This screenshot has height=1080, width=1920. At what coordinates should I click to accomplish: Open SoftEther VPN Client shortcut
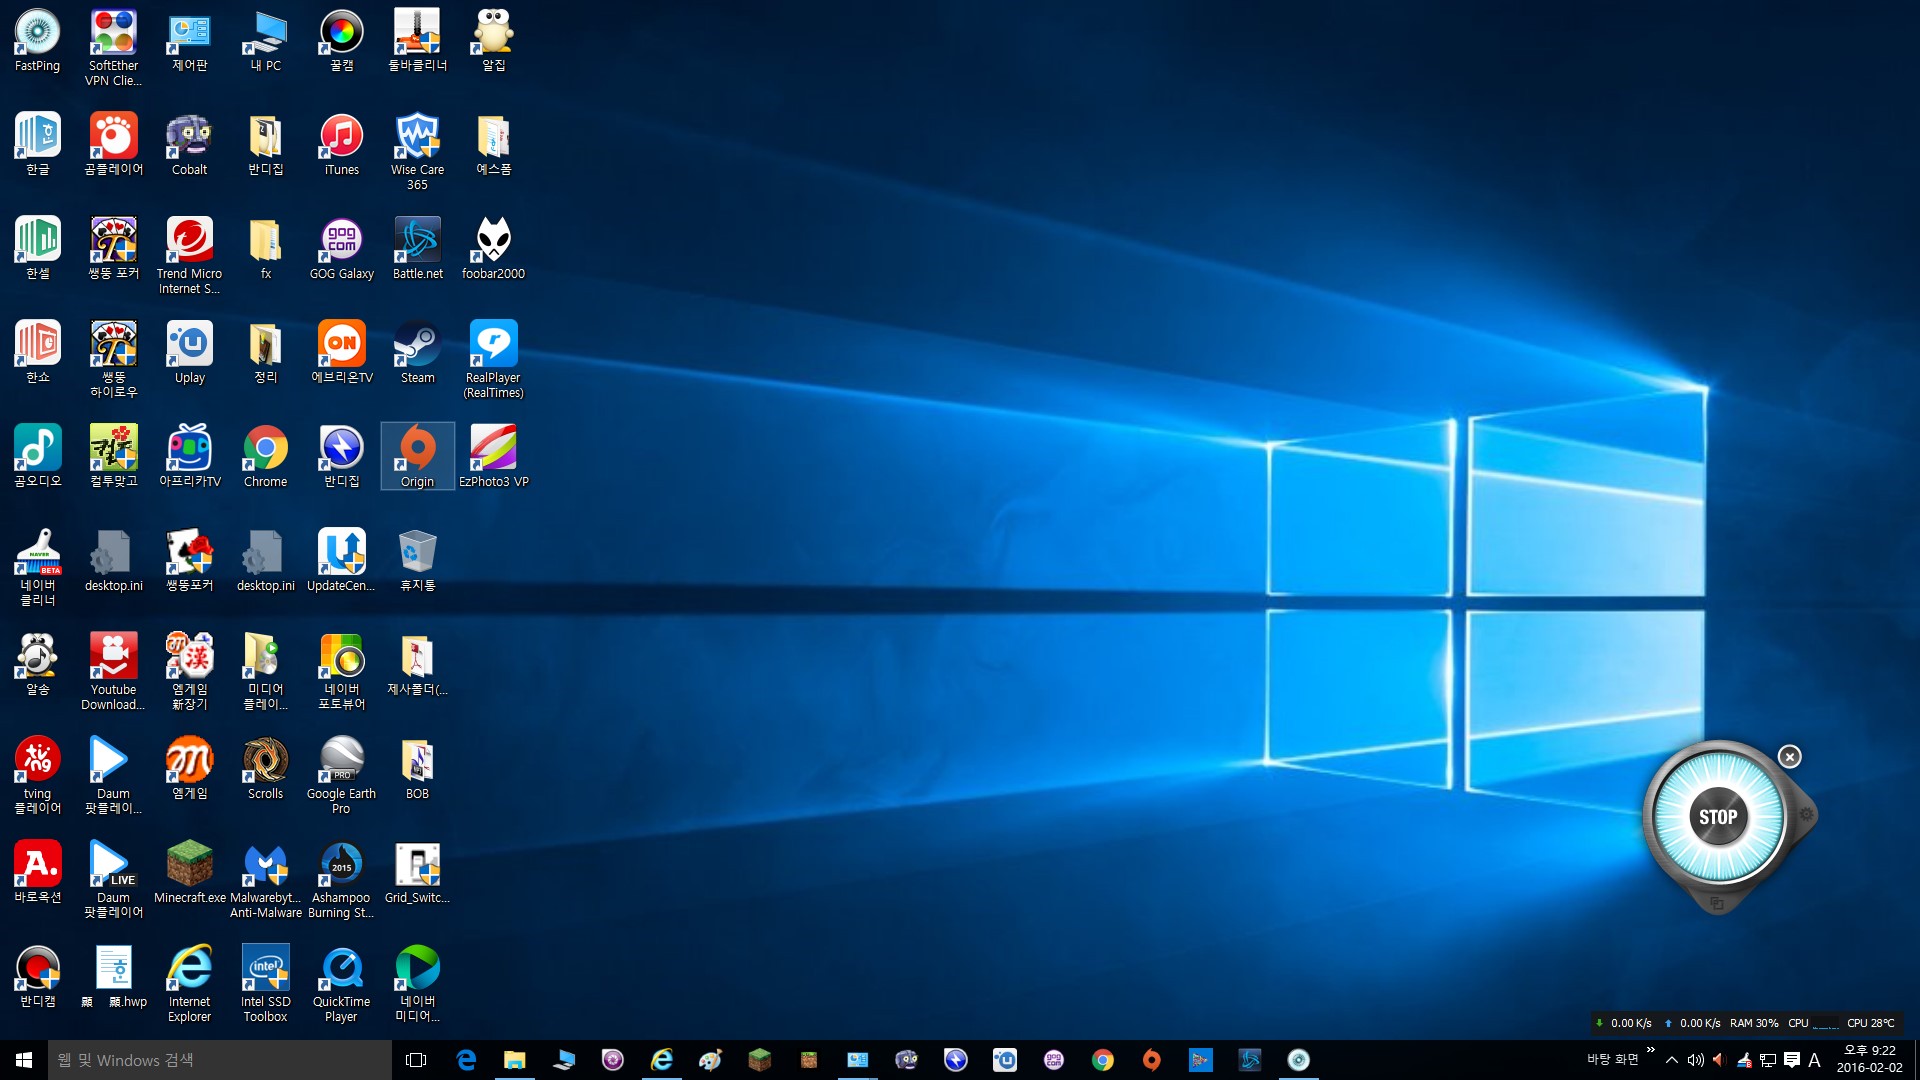pos(113,47)
